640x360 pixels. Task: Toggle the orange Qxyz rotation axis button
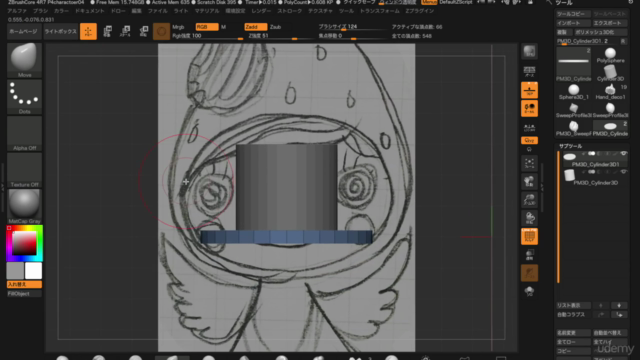(529, 140)
